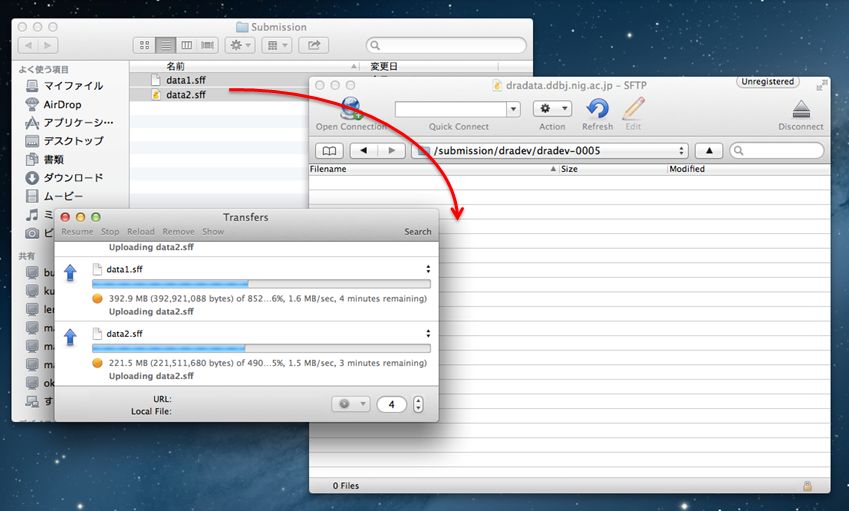Click the Disconnect eject icon
This screenshot has width=849, height=511.
point(800,108)
